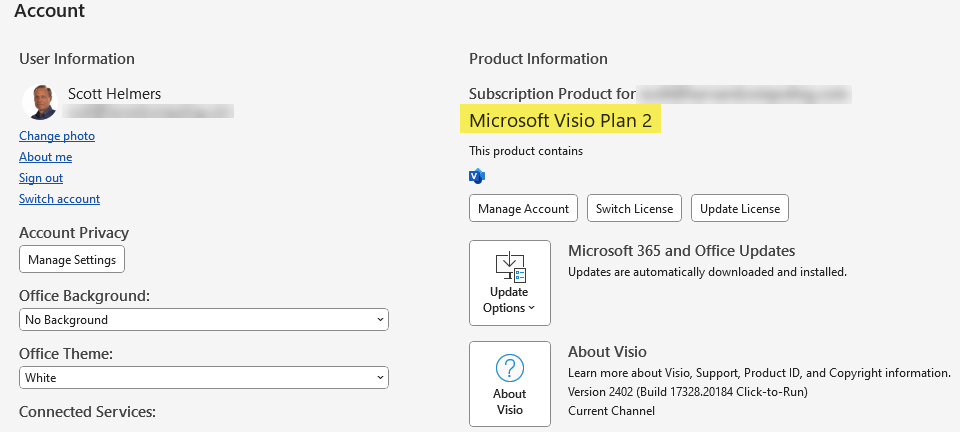Click the Connected Services heading
Screen dimensions: 960x432
[88, 412]
